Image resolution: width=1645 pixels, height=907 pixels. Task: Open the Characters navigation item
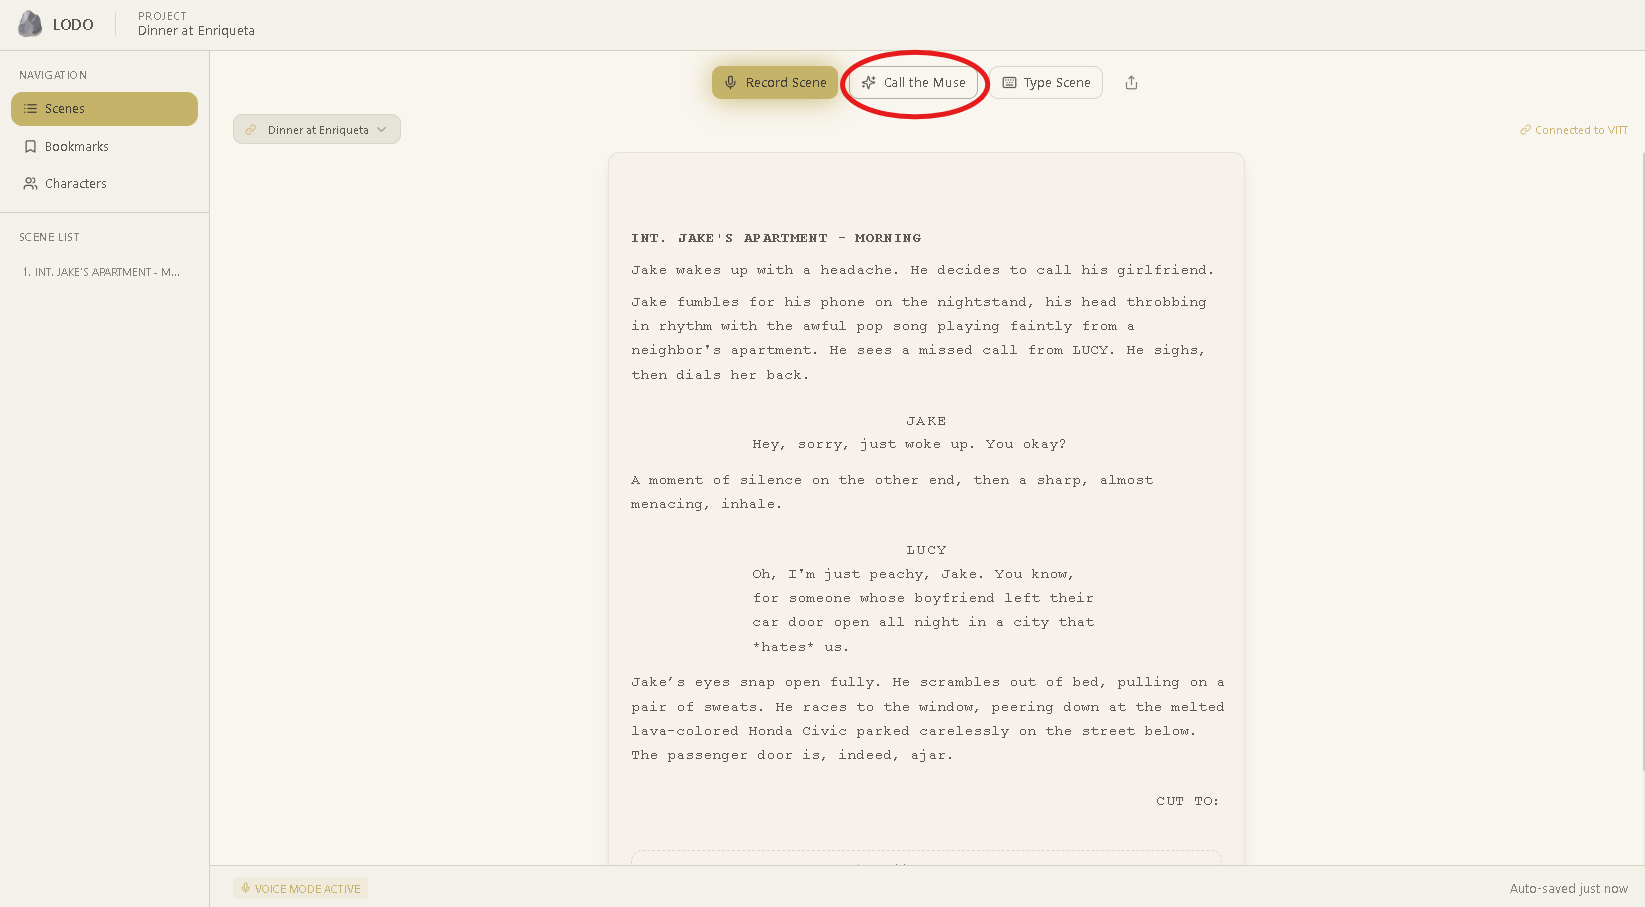point(76,183)
